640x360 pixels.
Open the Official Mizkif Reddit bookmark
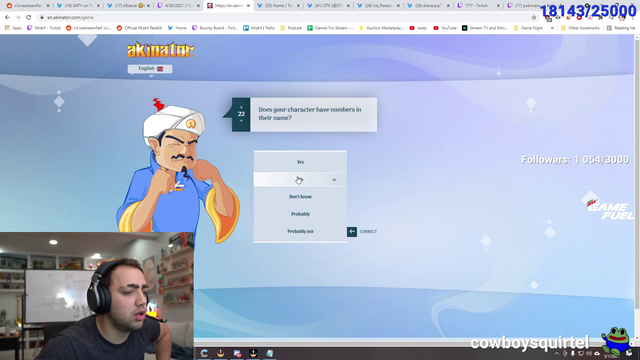point(140,28)
